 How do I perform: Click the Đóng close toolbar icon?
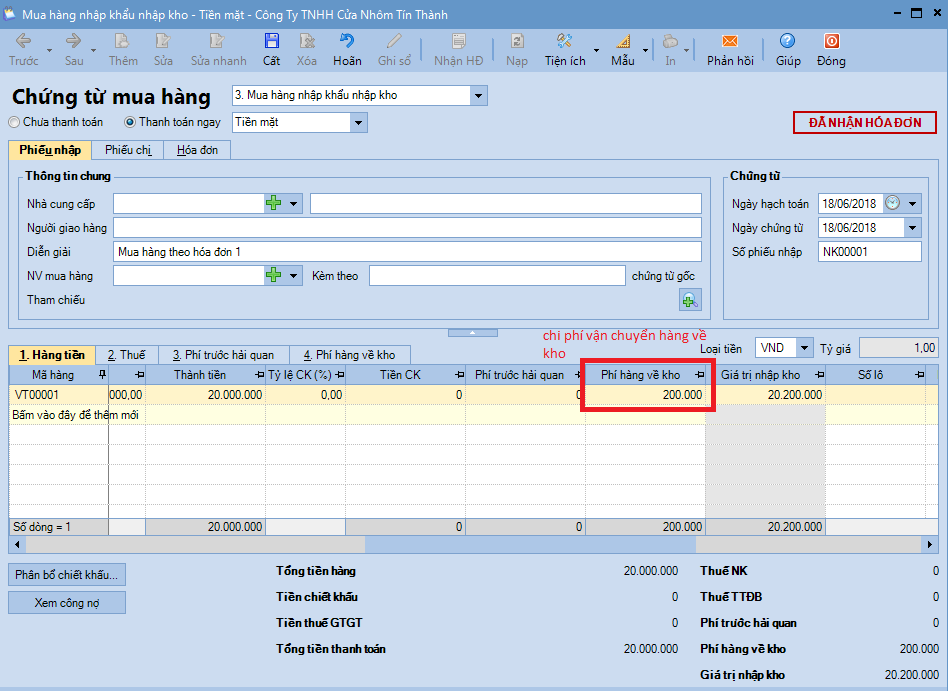point(831,41)
